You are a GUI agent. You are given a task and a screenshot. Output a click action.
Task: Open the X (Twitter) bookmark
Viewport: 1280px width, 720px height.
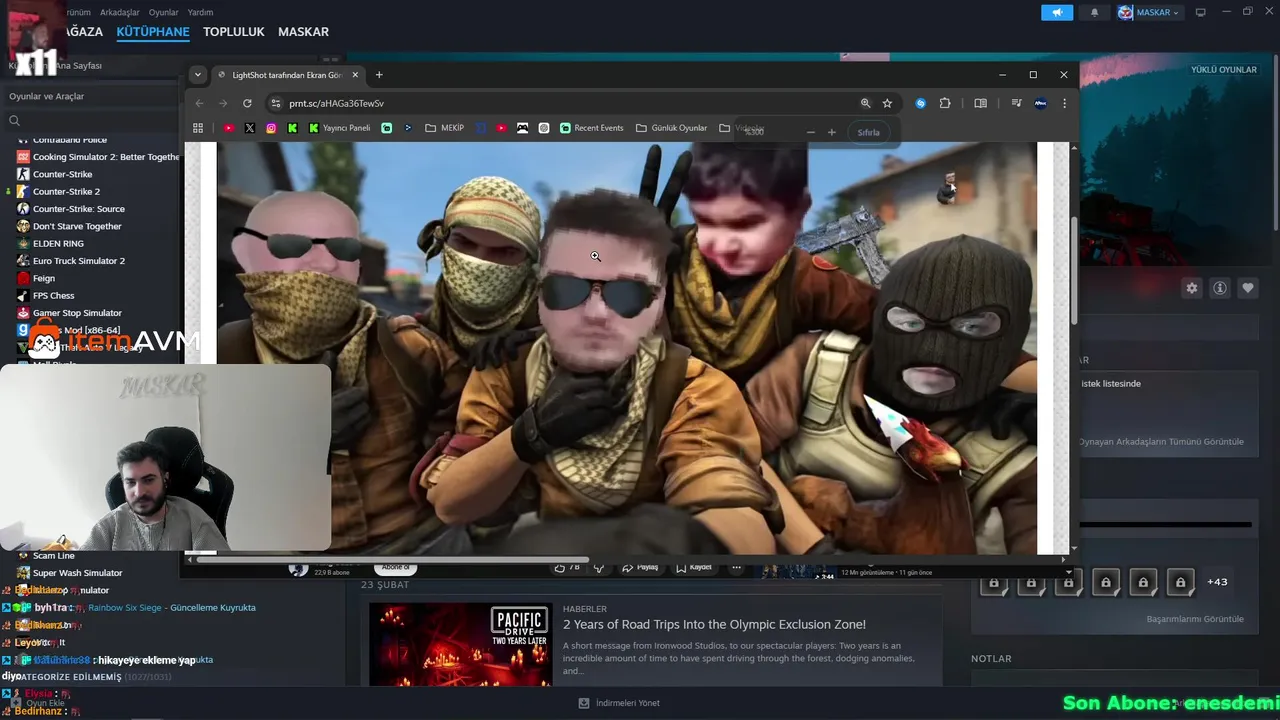tap(250, 128)
